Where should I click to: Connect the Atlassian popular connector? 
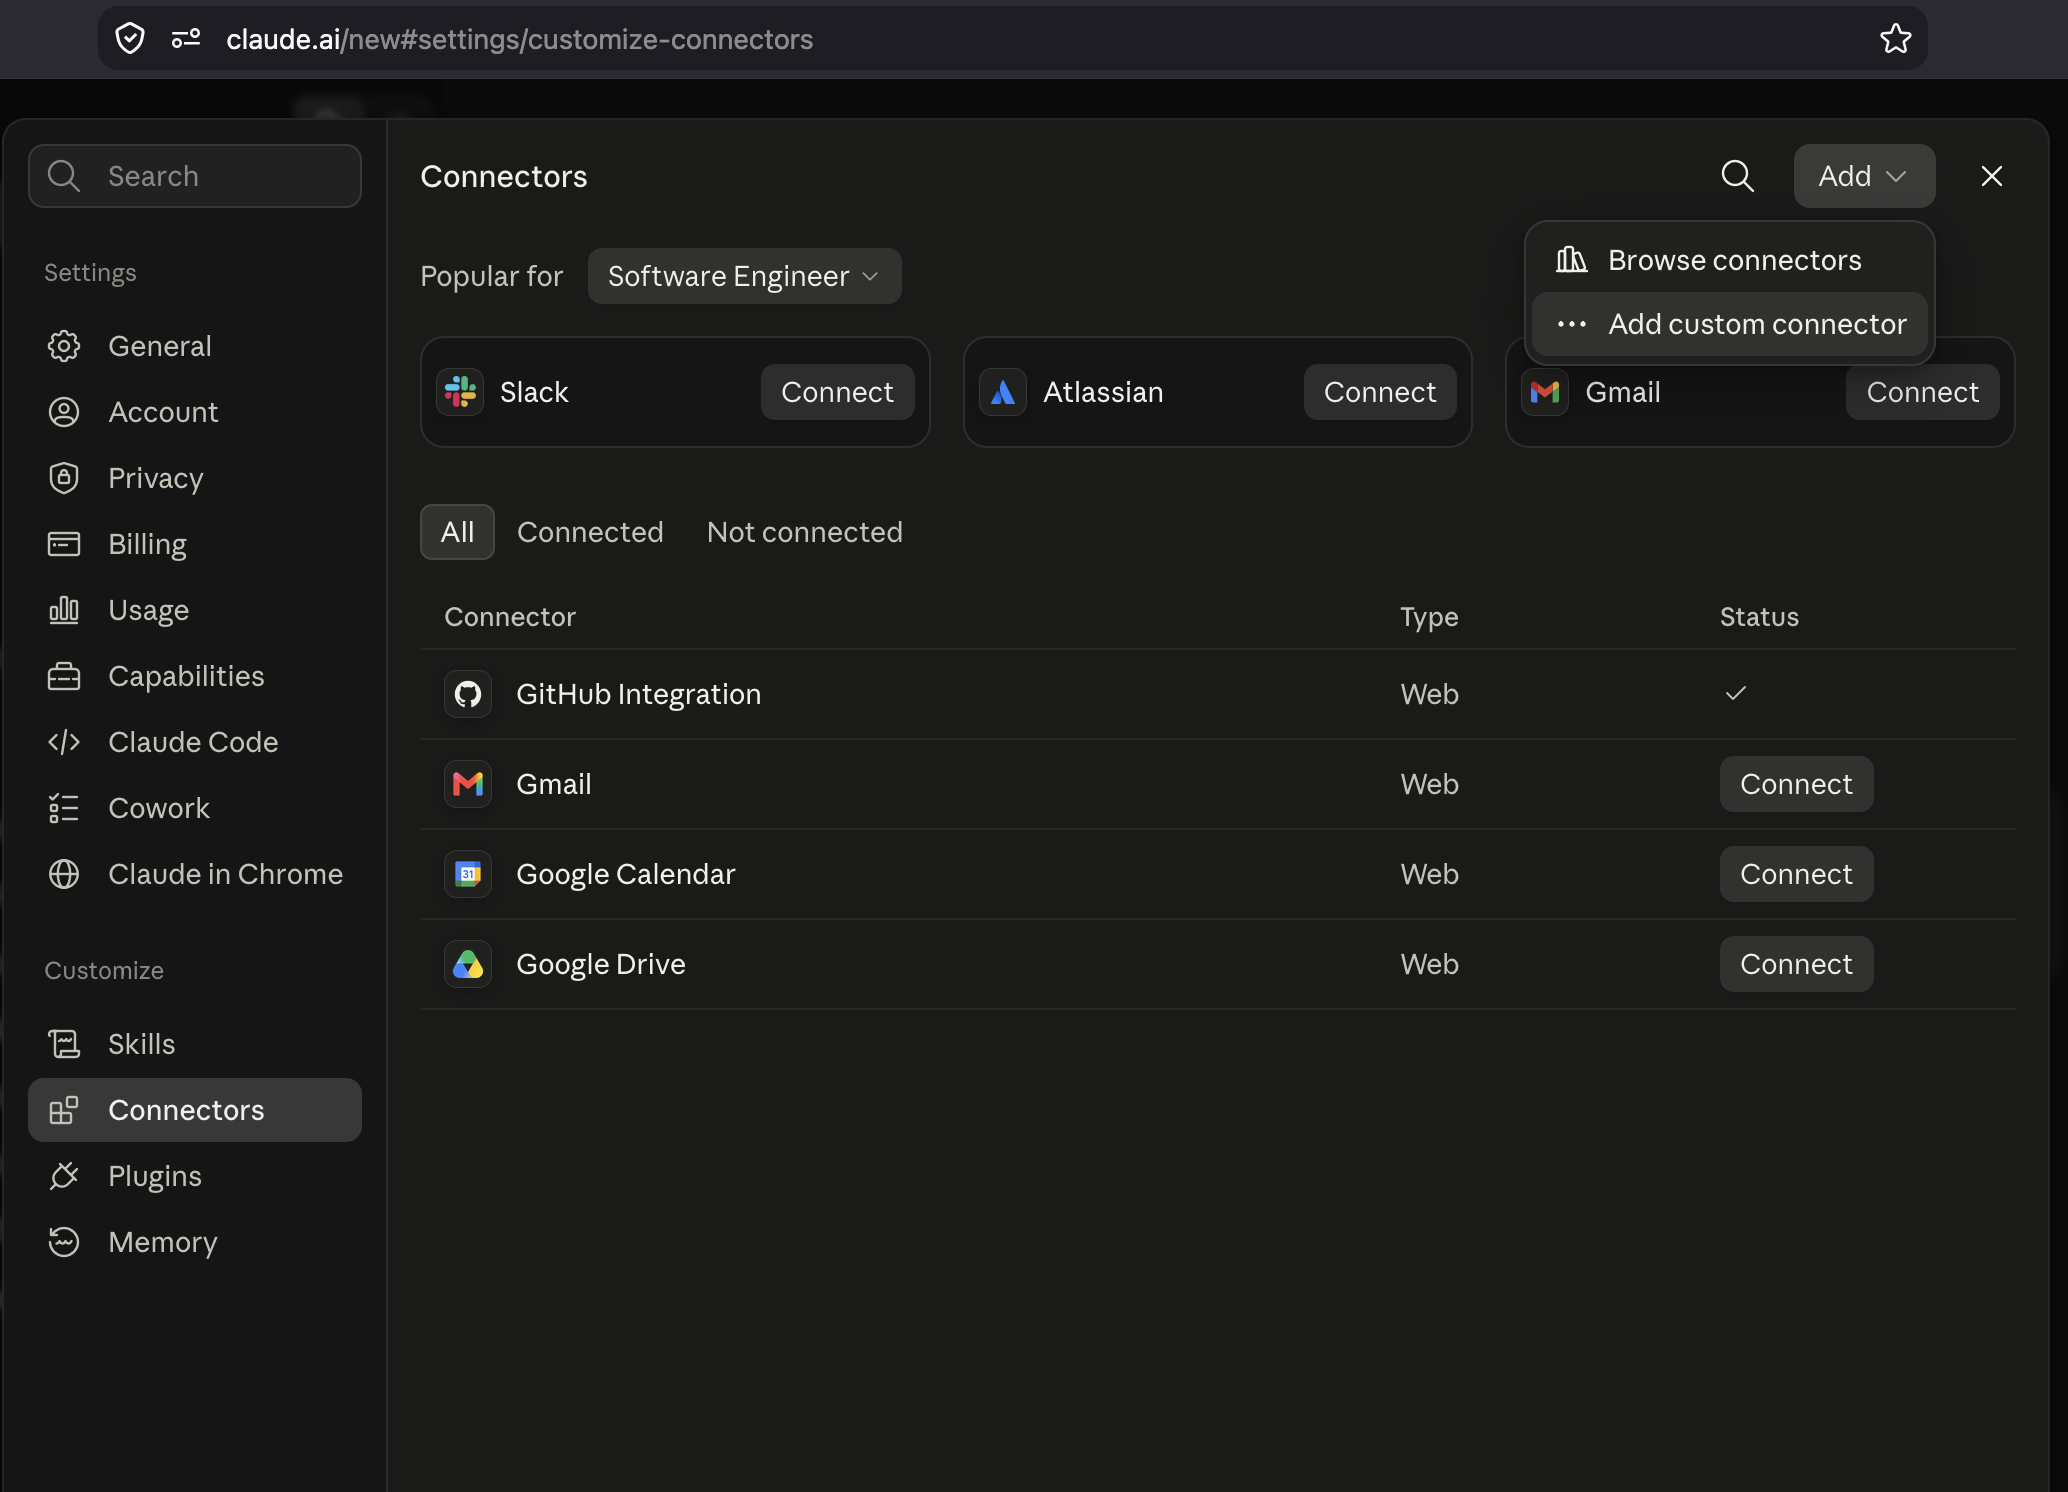[1380, 392]
